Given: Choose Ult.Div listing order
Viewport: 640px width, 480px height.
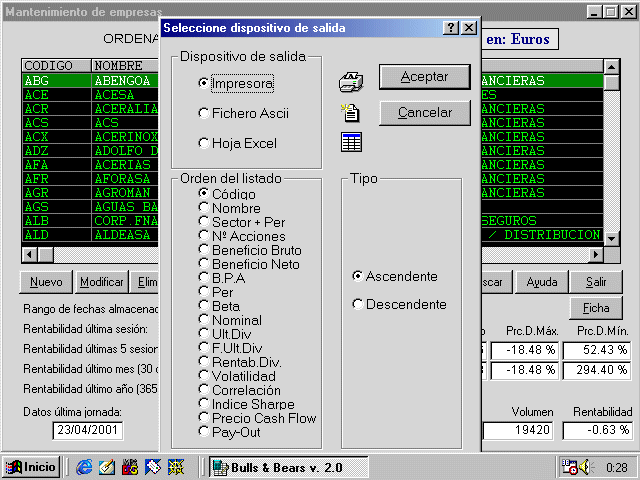Looking at the screenshot, I should coord(225,334).
